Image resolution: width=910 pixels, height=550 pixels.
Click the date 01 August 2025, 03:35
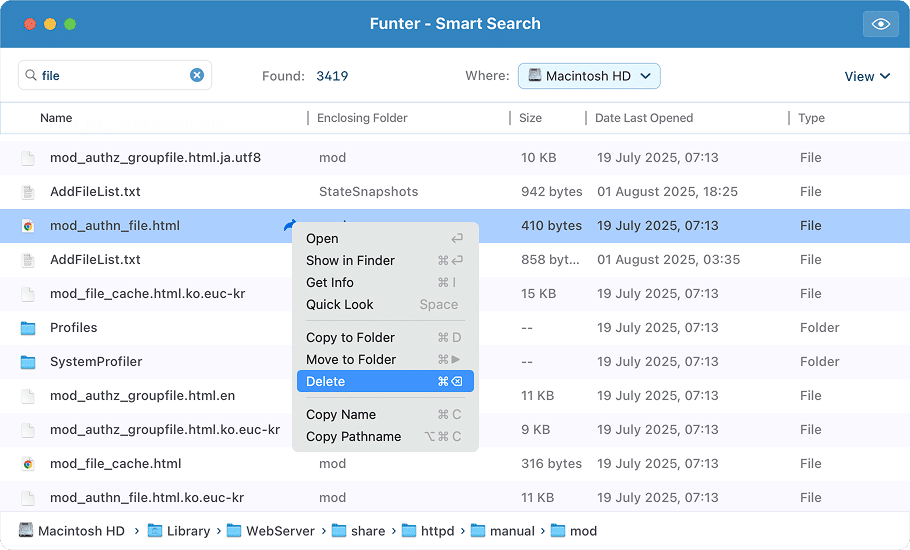669,259
